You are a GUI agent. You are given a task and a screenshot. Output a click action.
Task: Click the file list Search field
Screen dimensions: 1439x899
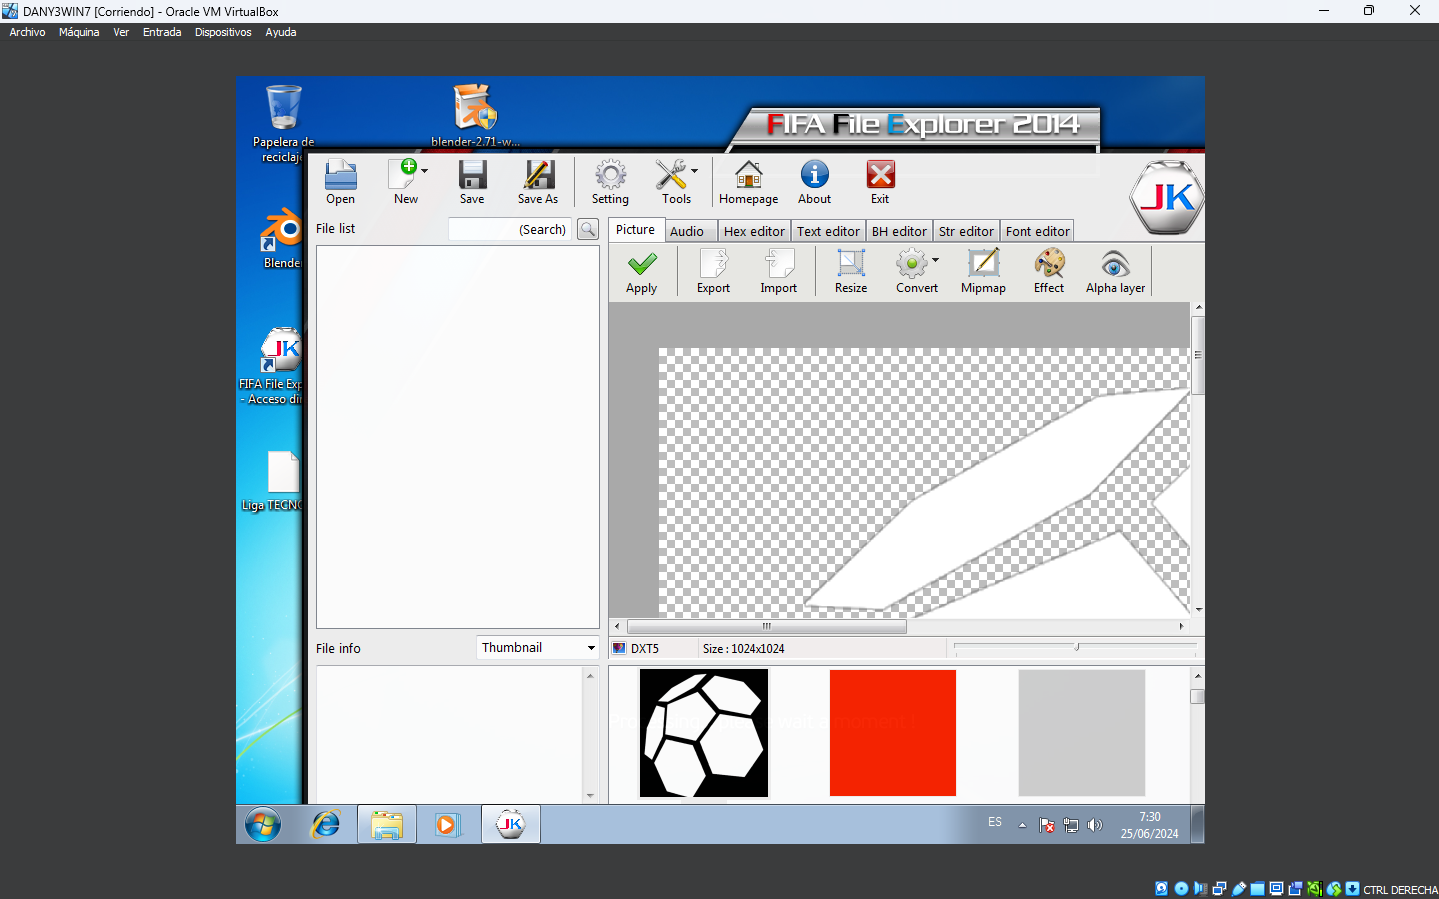[510, 229]
